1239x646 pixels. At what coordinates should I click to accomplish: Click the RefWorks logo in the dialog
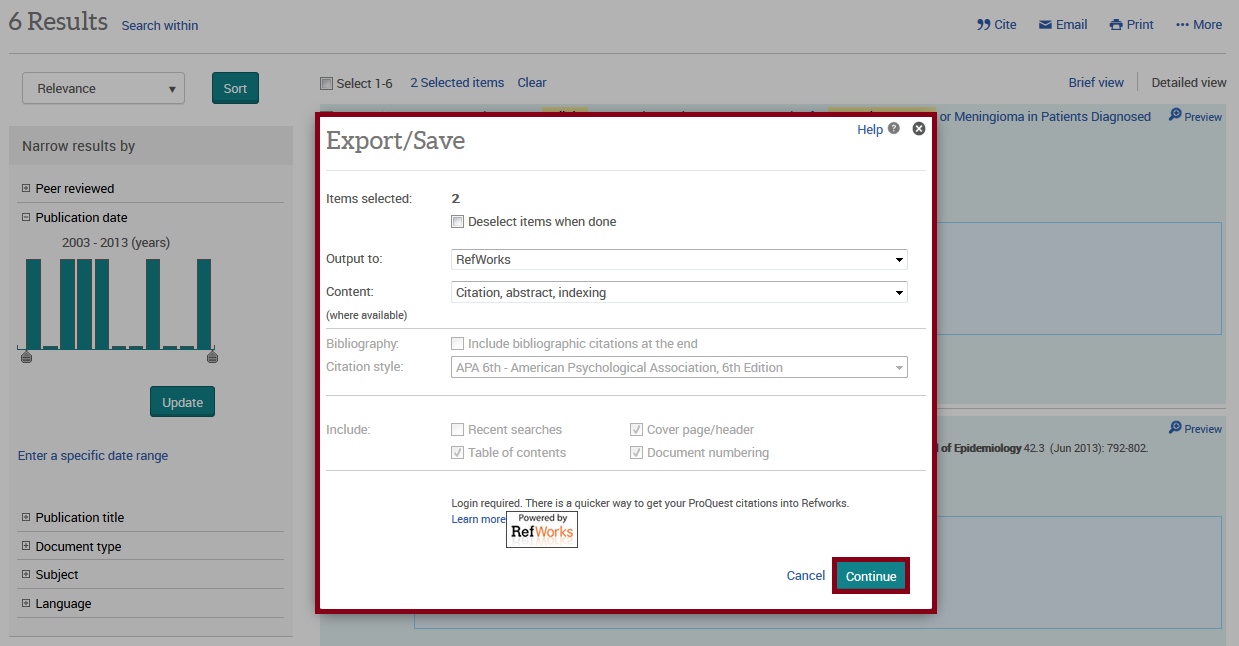541,529
